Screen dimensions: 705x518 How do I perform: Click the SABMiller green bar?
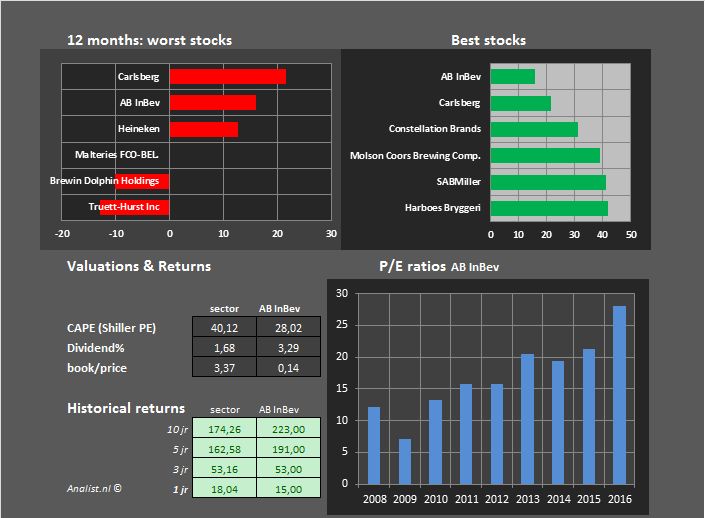coord(548,182)
